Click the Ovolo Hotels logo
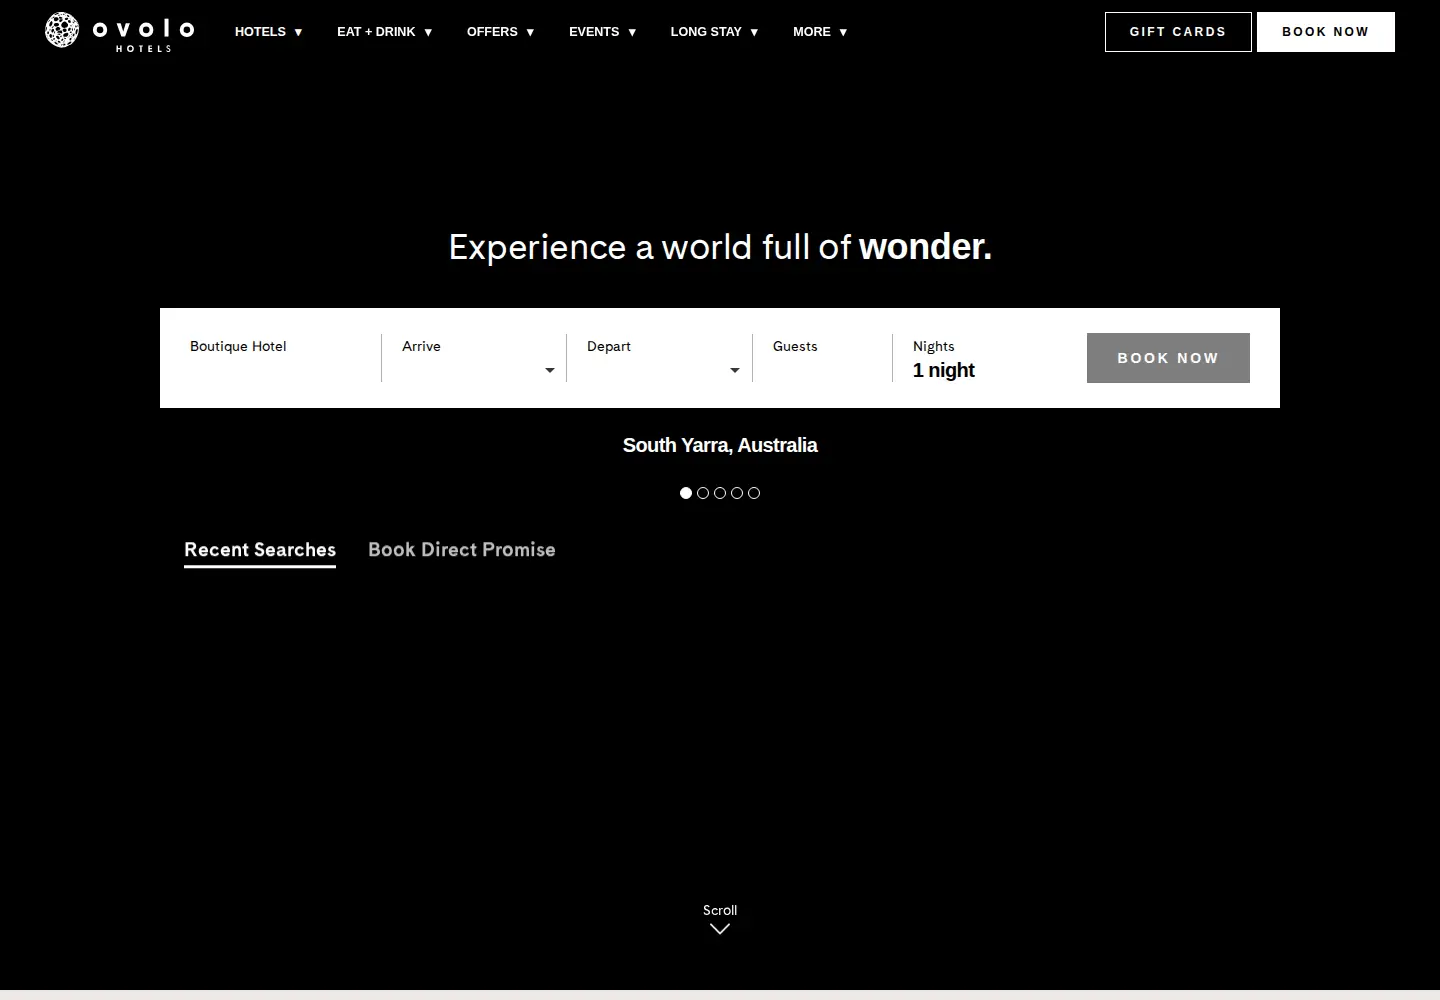The image size is (1440, 1000). point(119,31)
